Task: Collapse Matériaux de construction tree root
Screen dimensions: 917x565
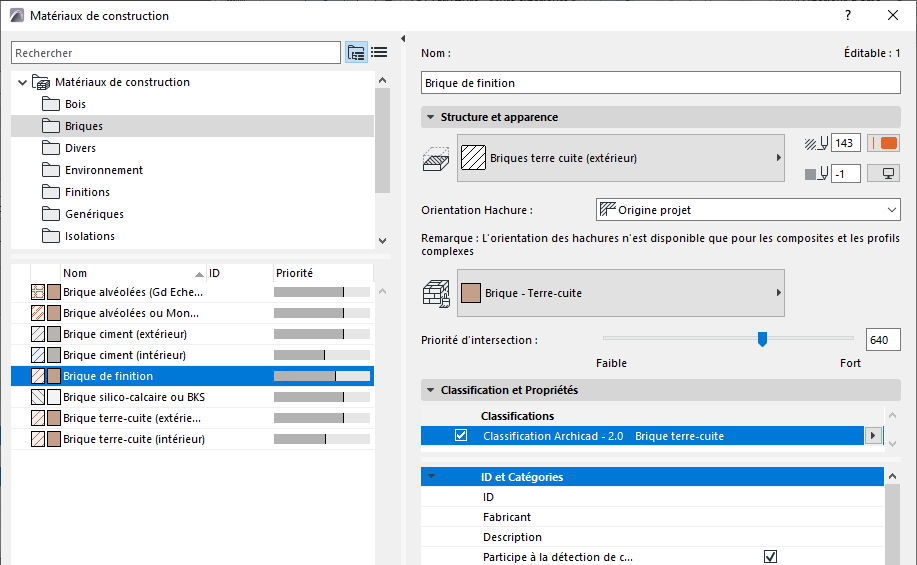Action: click(22, 82)
